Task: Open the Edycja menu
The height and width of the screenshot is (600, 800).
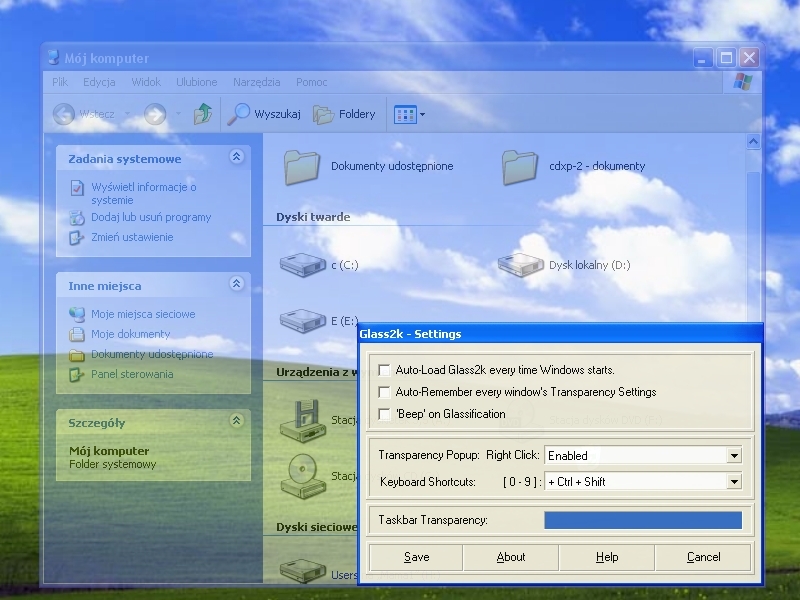Action: [99, 82]
